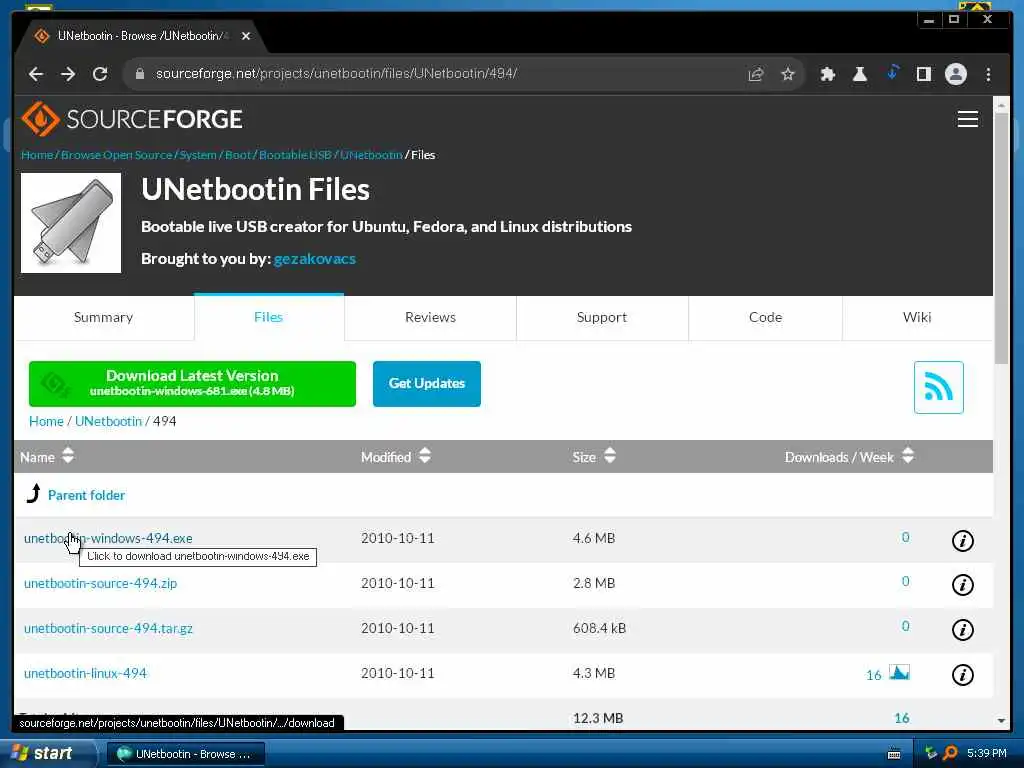Open downloads chart for unetbootin-linux-494

tap(899, 673)
